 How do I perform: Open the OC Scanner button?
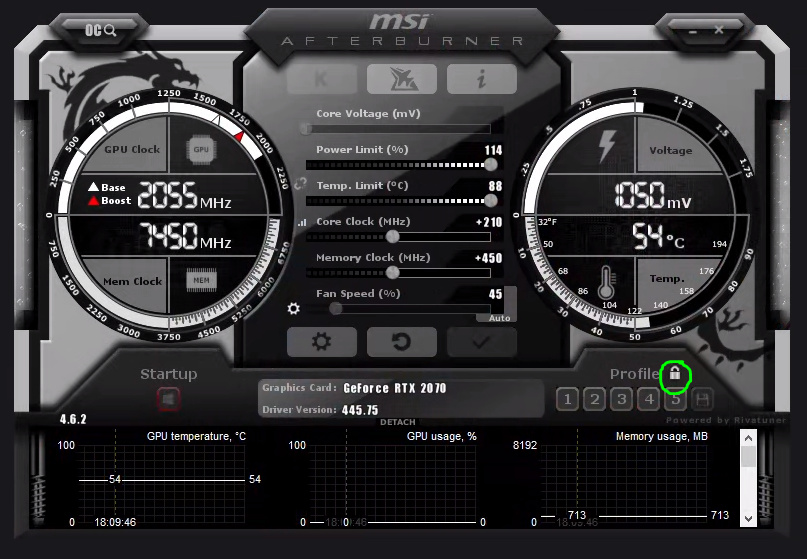click(100, 30)
